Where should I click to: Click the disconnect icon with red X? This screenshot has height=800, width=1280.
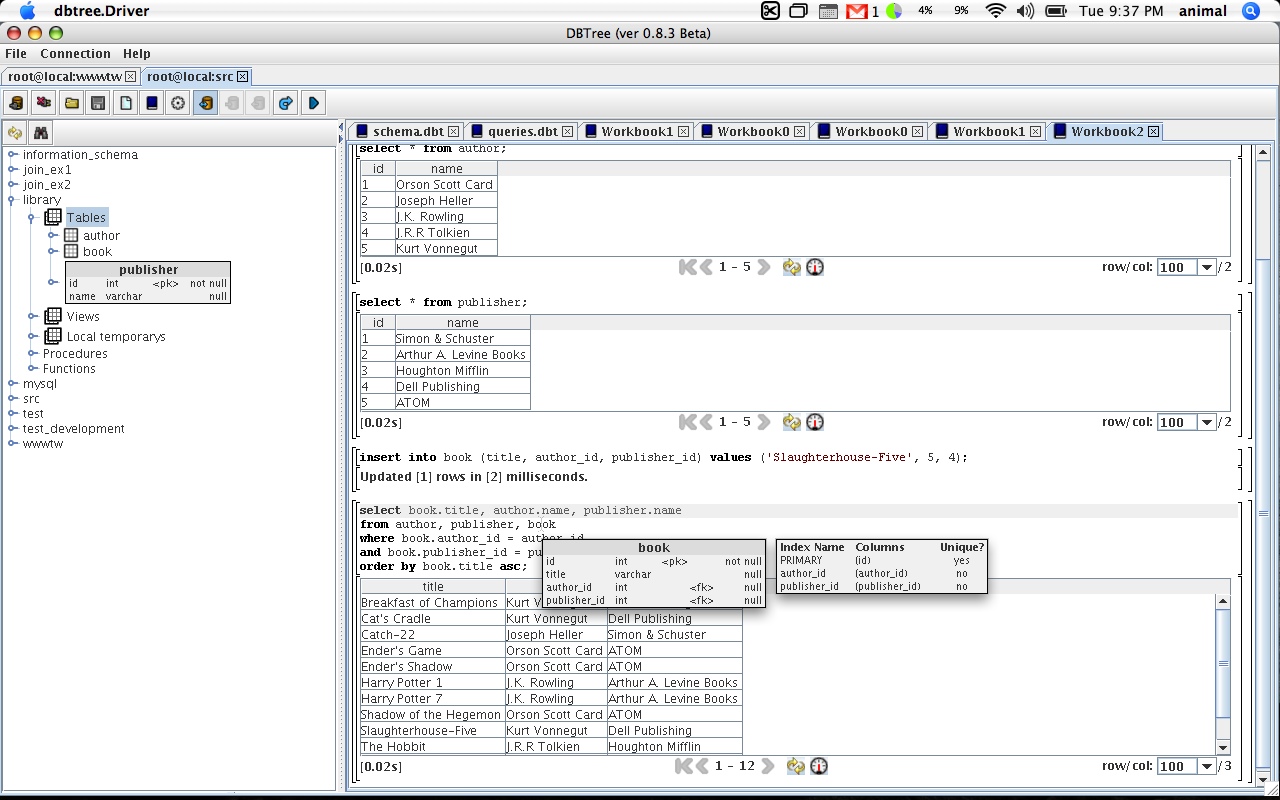(43, 103)
